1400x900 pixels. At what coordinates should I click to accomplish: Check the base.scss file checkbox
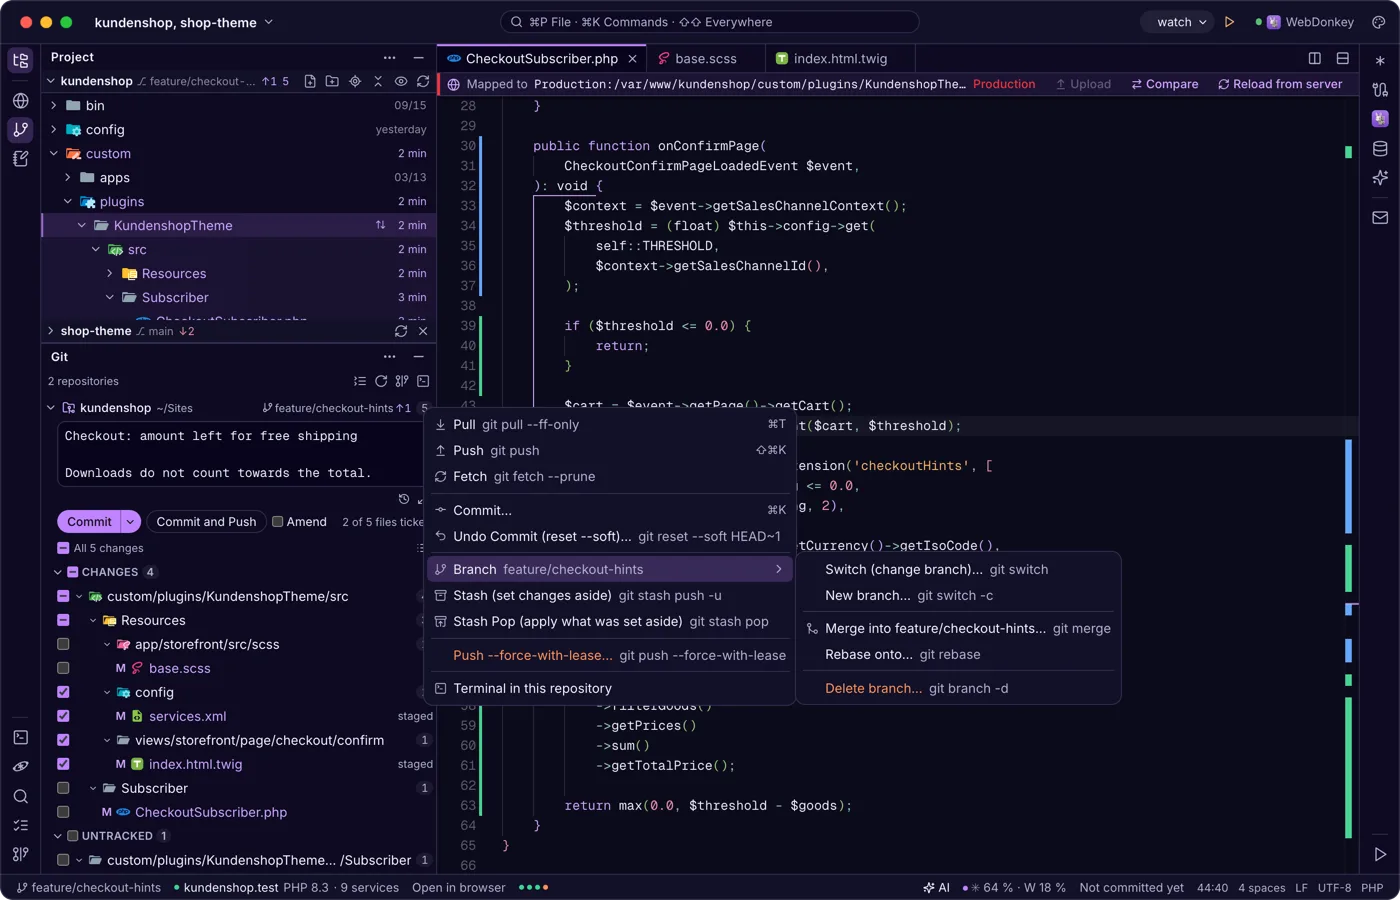(63, 668)
